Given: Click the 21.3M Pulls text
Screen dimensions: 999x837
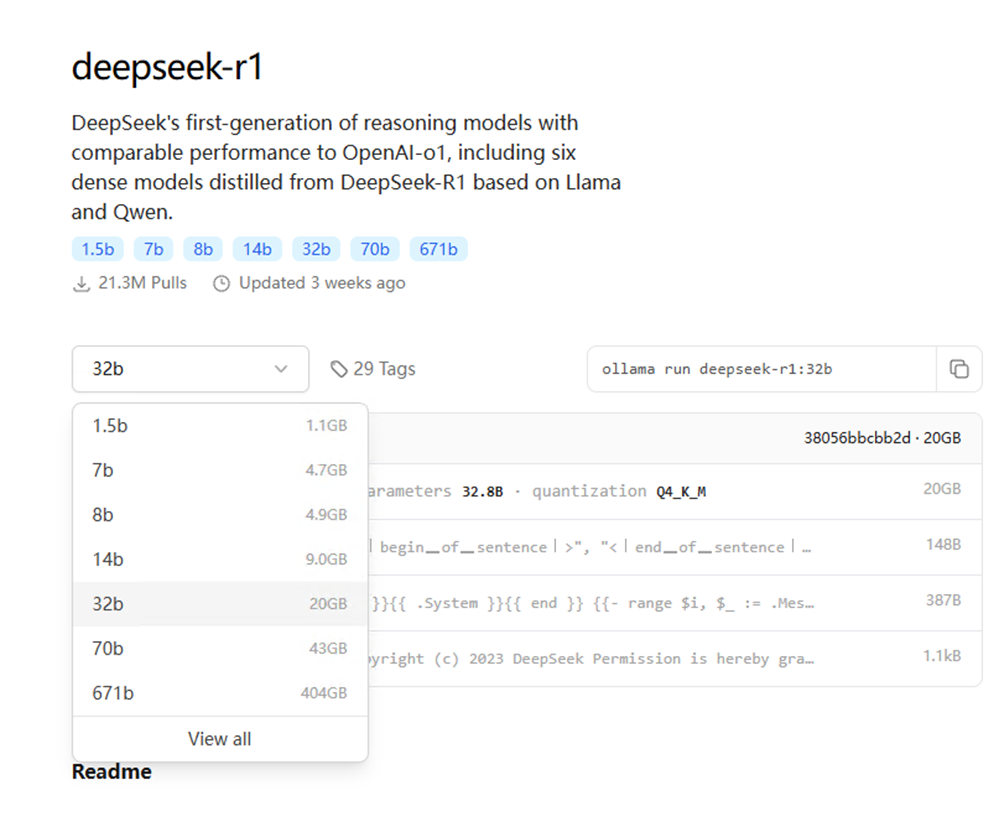Looking at the screenshot, I should pyautogui.click(x=143, y=283).
